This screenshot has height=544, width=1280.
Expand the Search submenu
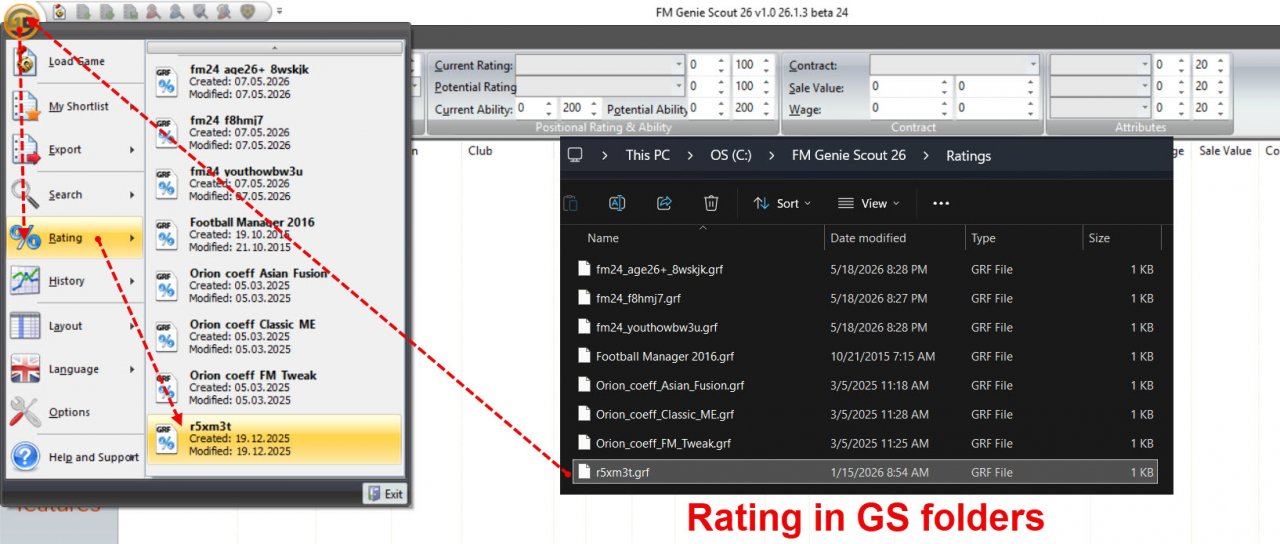click(x=75, y=195)
